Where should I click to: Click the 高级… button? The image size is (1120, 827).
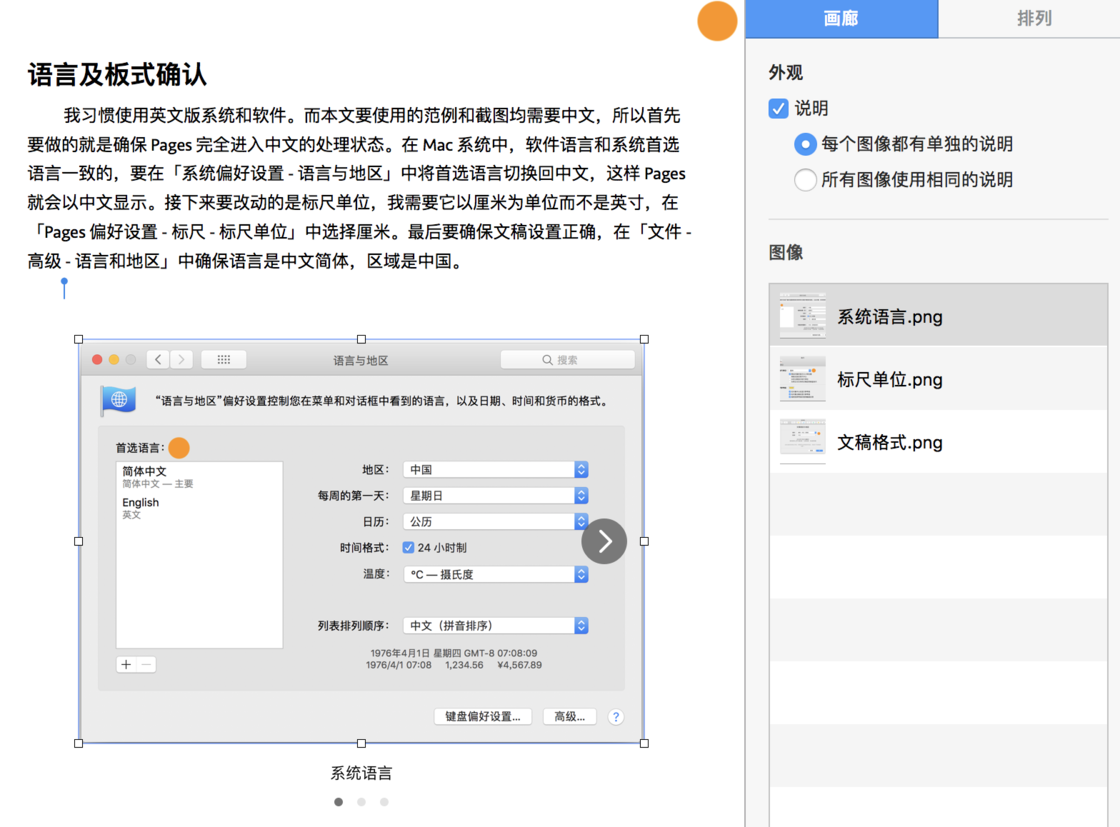click(569, 716)
